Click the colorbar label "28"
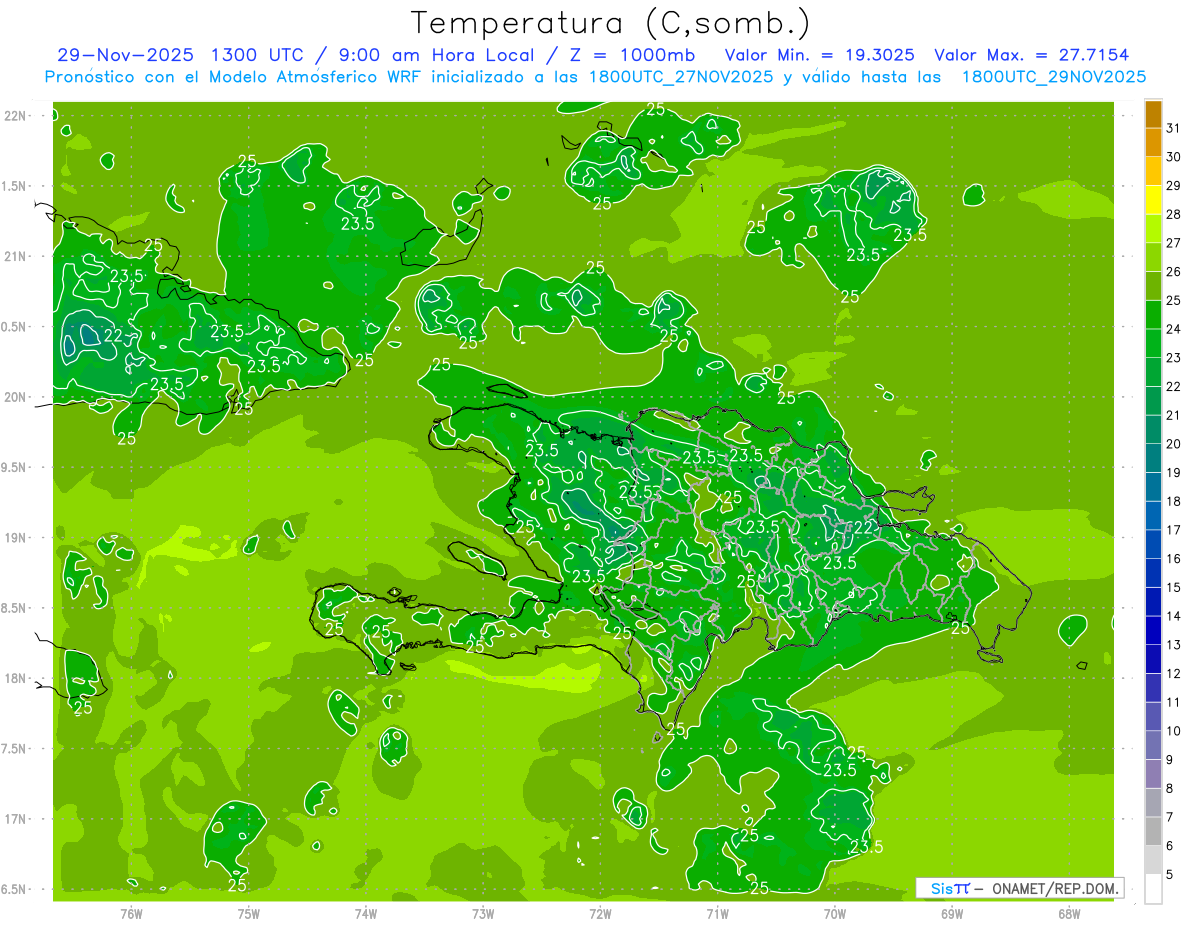The width and height of the screenshot is (1200, 927). [1174, 214]
